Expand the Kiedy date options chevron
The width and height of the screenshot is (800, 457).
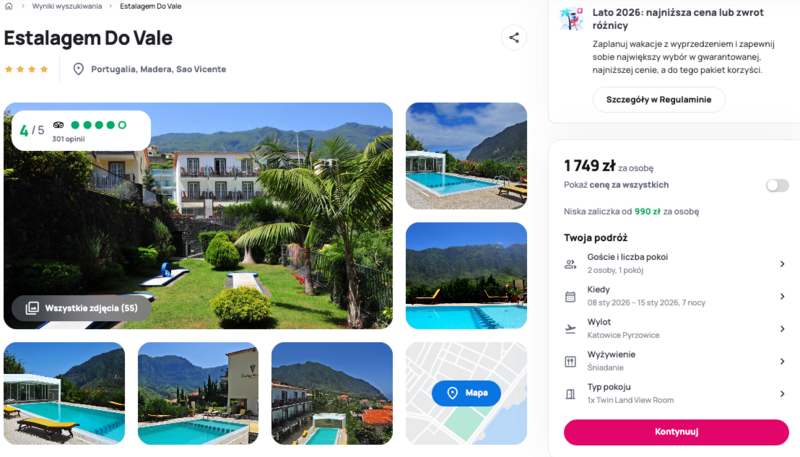coord(782,296)
